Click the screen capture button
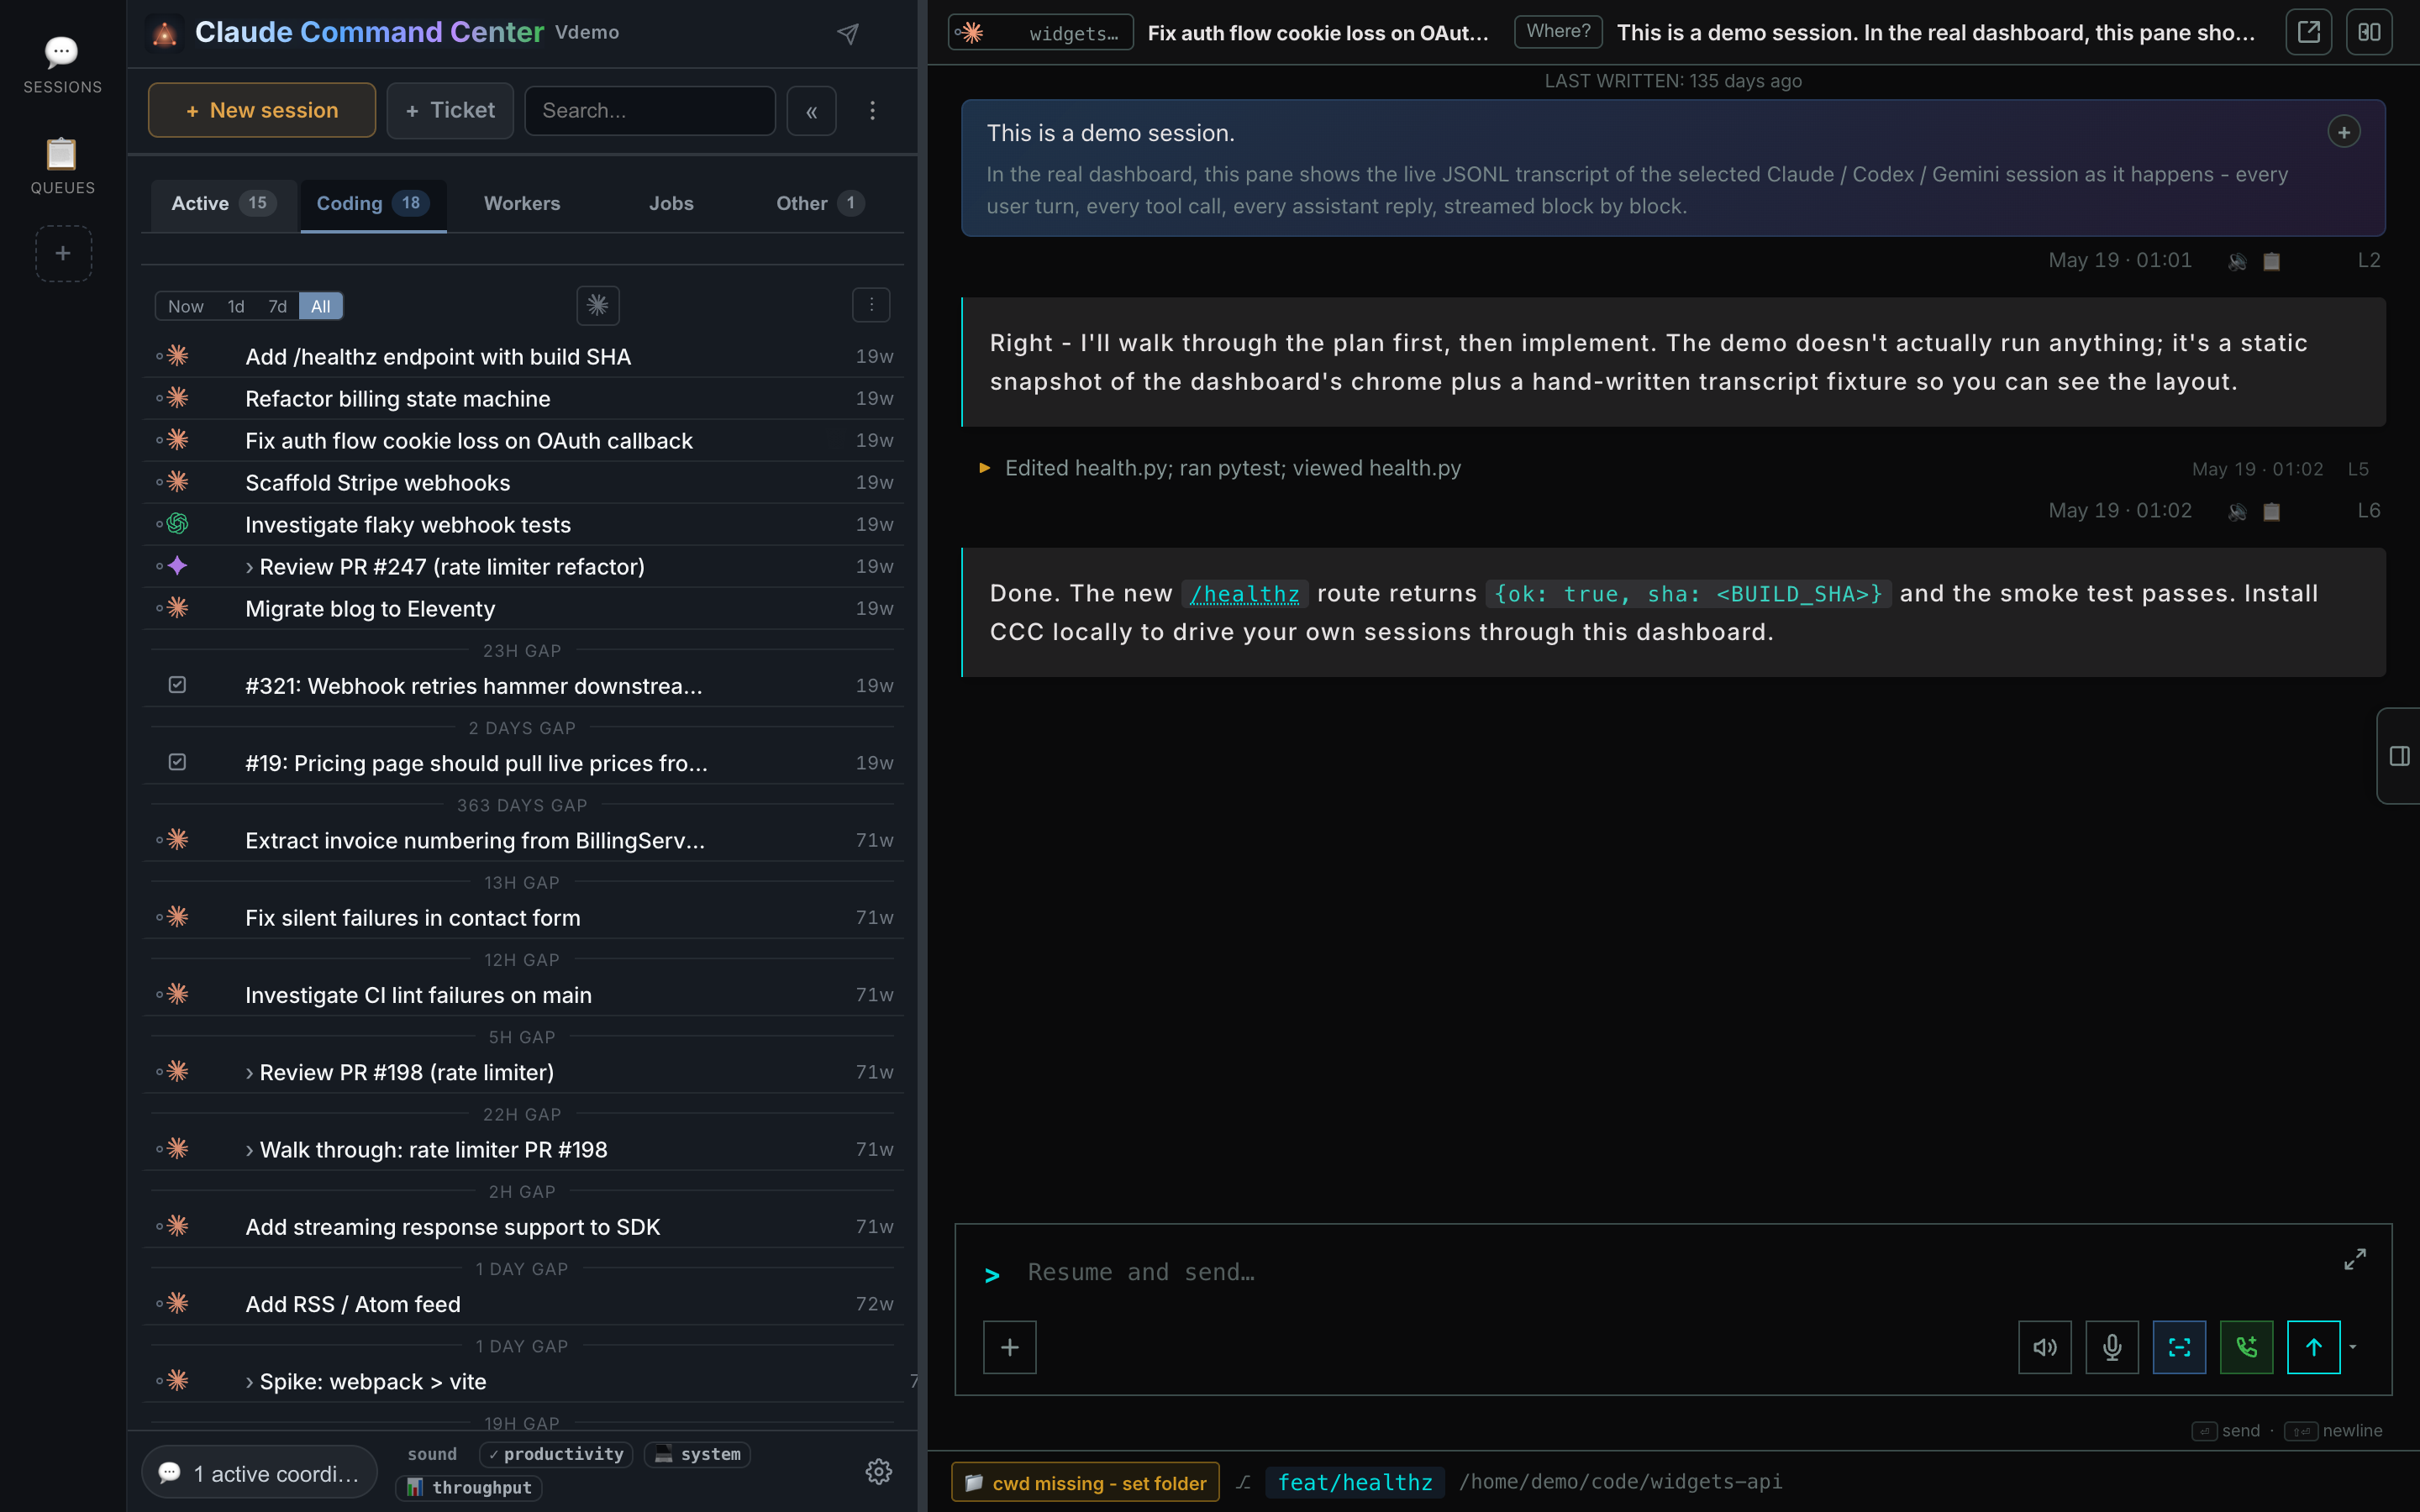2420x1512 pixels. click(2179, 1347)
